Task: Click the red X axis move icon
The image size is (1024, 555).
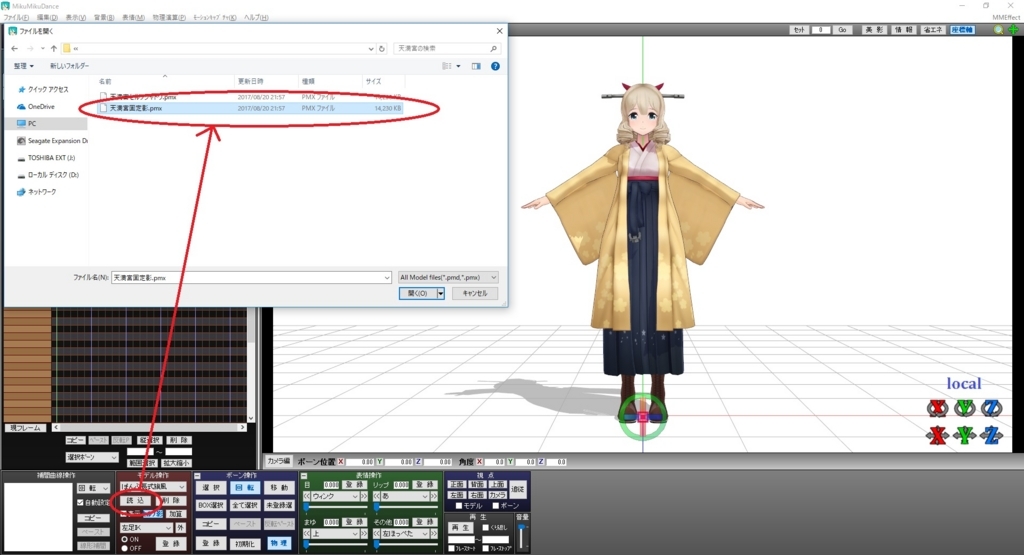Action: pos(937,435)
